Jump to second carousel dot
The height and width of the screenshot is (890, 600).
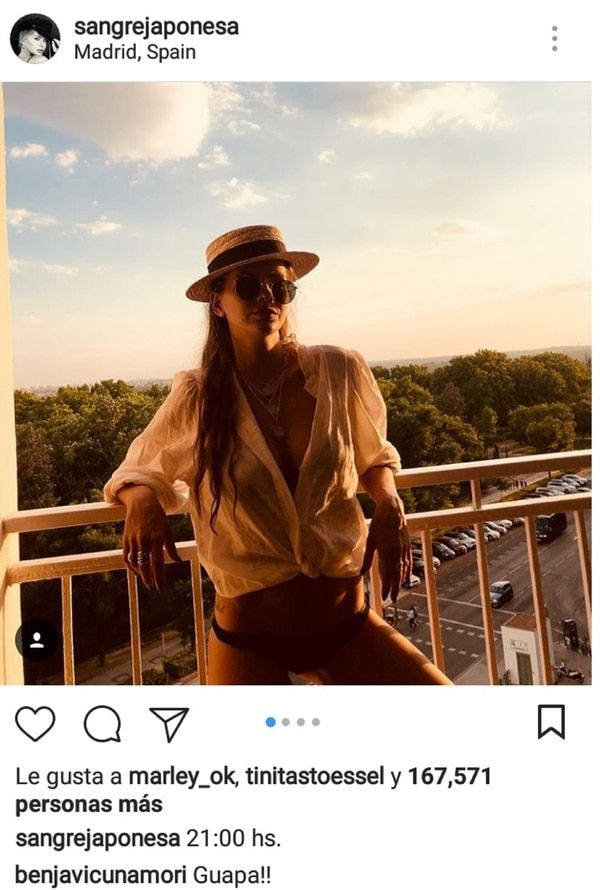pyautogui.click(x=286, y=721)
